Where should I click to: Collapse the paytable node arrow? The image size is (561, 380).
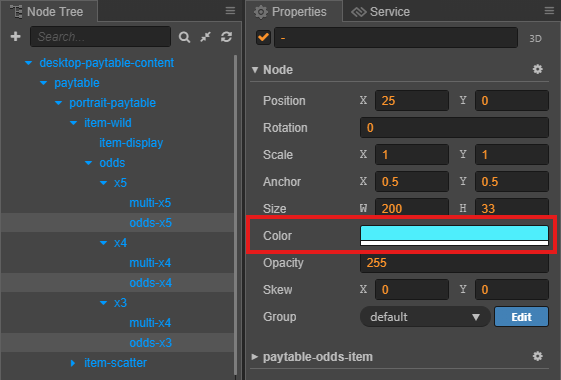pos(43,83)
